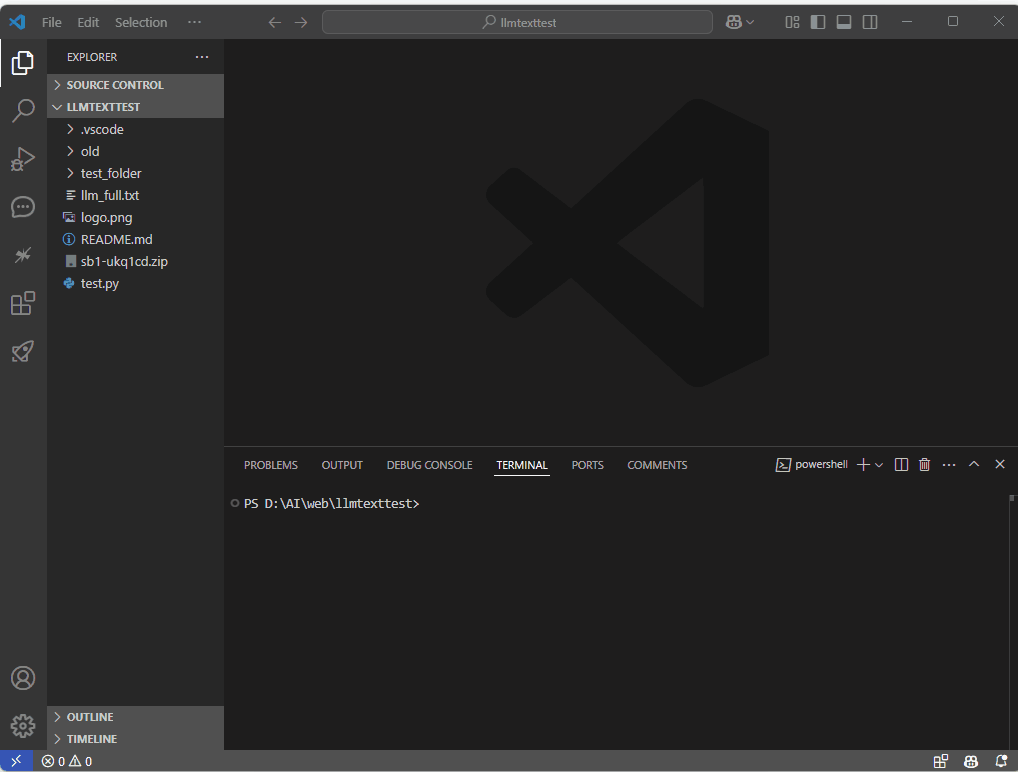The image size is (1018, 772).
Task: Expand the .vscode folder
Action: point(135,129)
